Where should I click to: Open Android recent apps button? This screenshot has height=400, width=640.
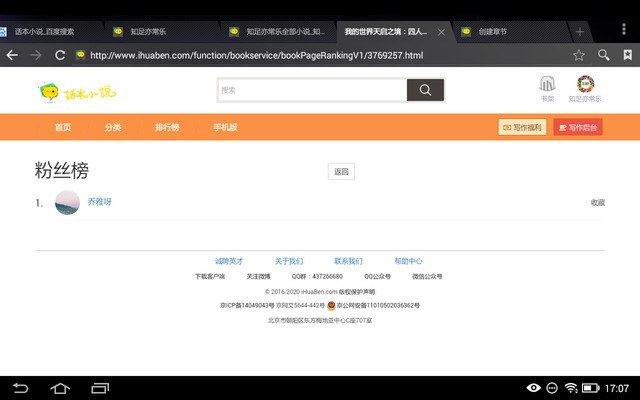coord(97,387)
